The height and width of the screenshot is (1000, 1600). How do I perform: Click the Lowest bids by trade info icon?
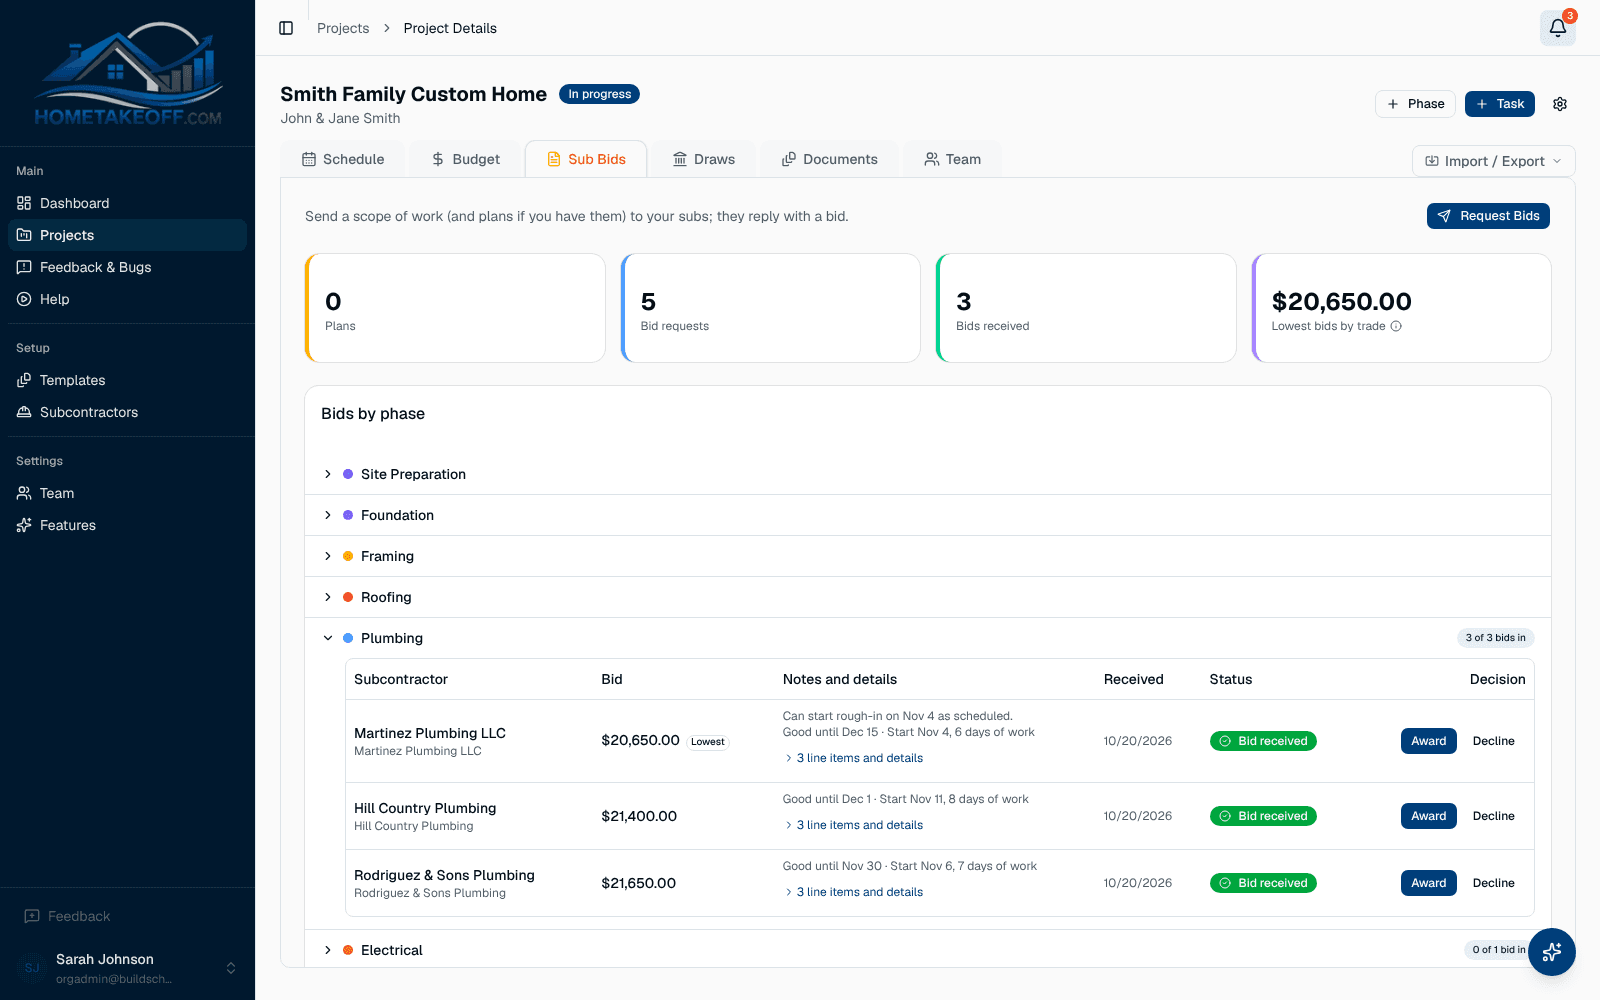[x=1396, y=326]
